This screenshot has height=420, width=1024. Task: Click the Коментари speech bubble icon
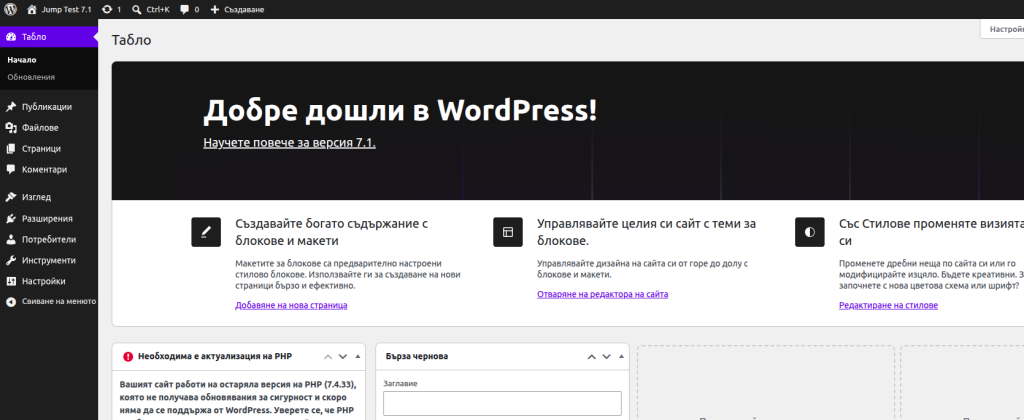(10, 169)
